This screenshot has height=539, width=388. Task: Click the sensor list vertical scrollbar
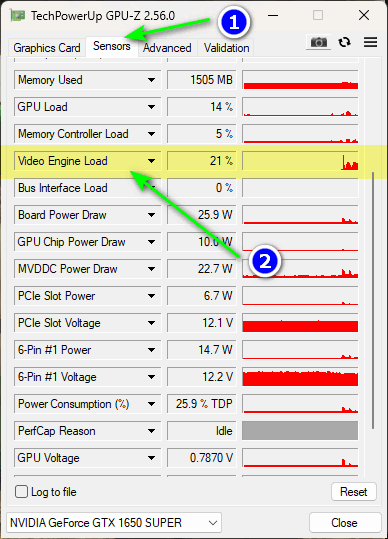(x=373, y=299)
